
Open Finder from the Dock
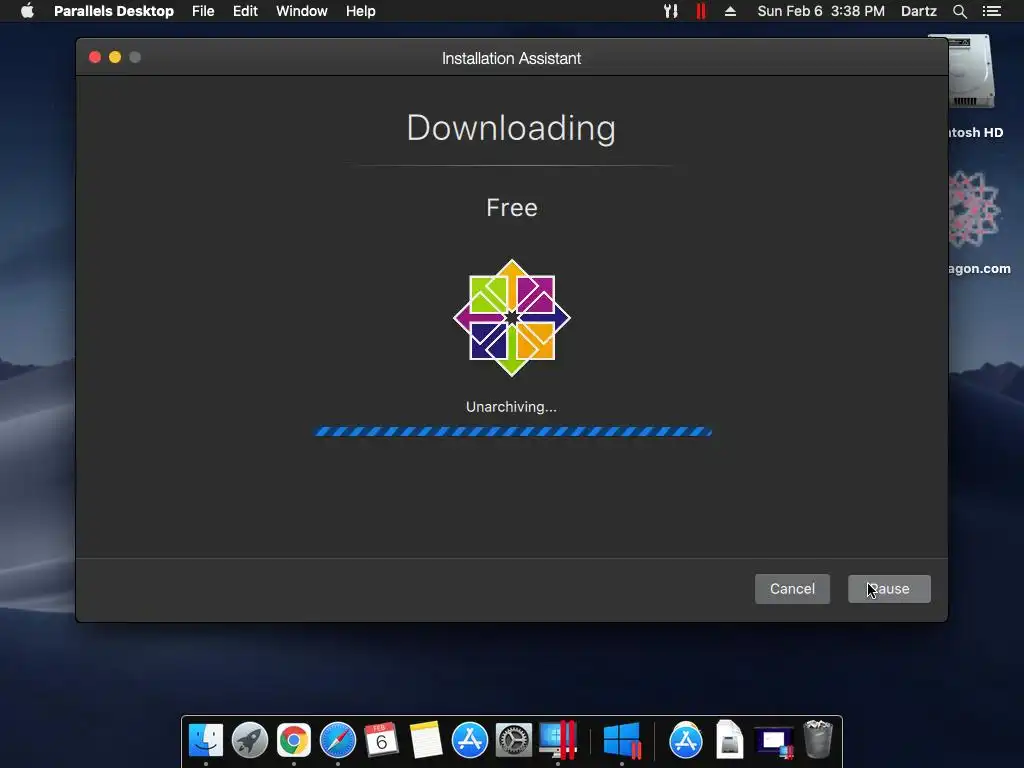point(206,740)
